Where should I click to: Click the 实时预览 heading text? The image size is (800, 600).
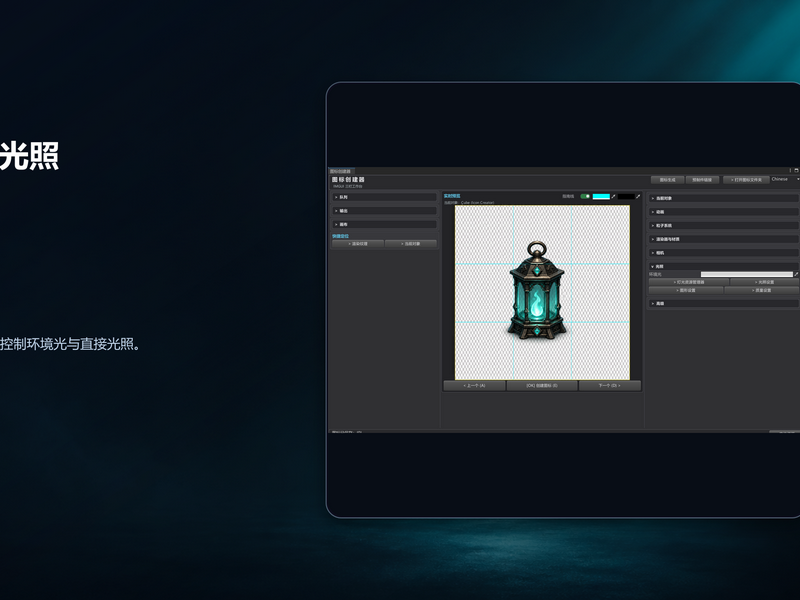[452, 196]
